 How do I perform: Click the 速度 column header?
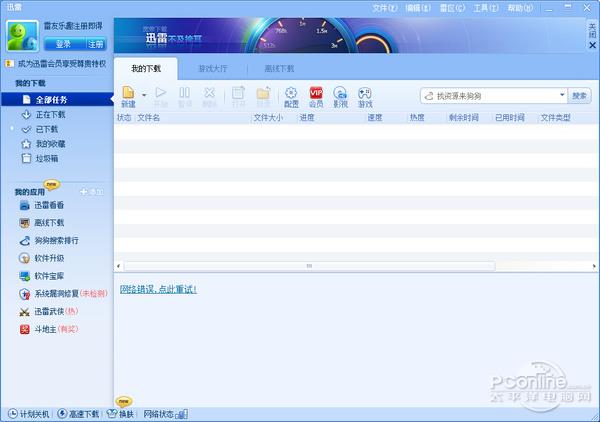(x=375, y=118)
